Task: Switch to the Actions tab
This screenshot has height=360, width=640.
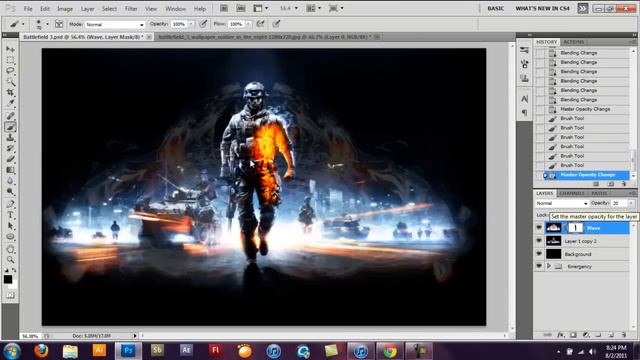Action: click(573, 42)
